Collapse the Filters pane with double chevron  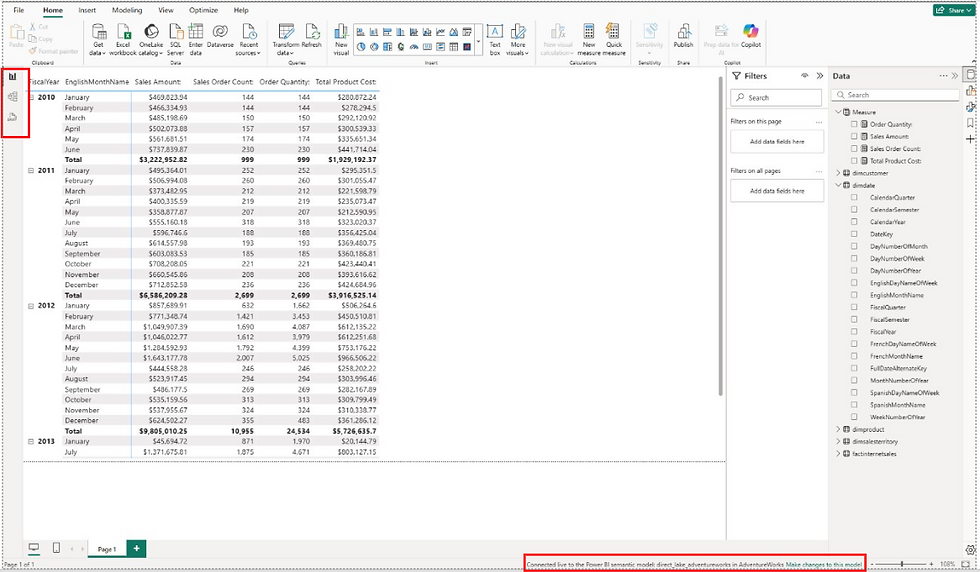pyautogui.click(x=819, y=76)
